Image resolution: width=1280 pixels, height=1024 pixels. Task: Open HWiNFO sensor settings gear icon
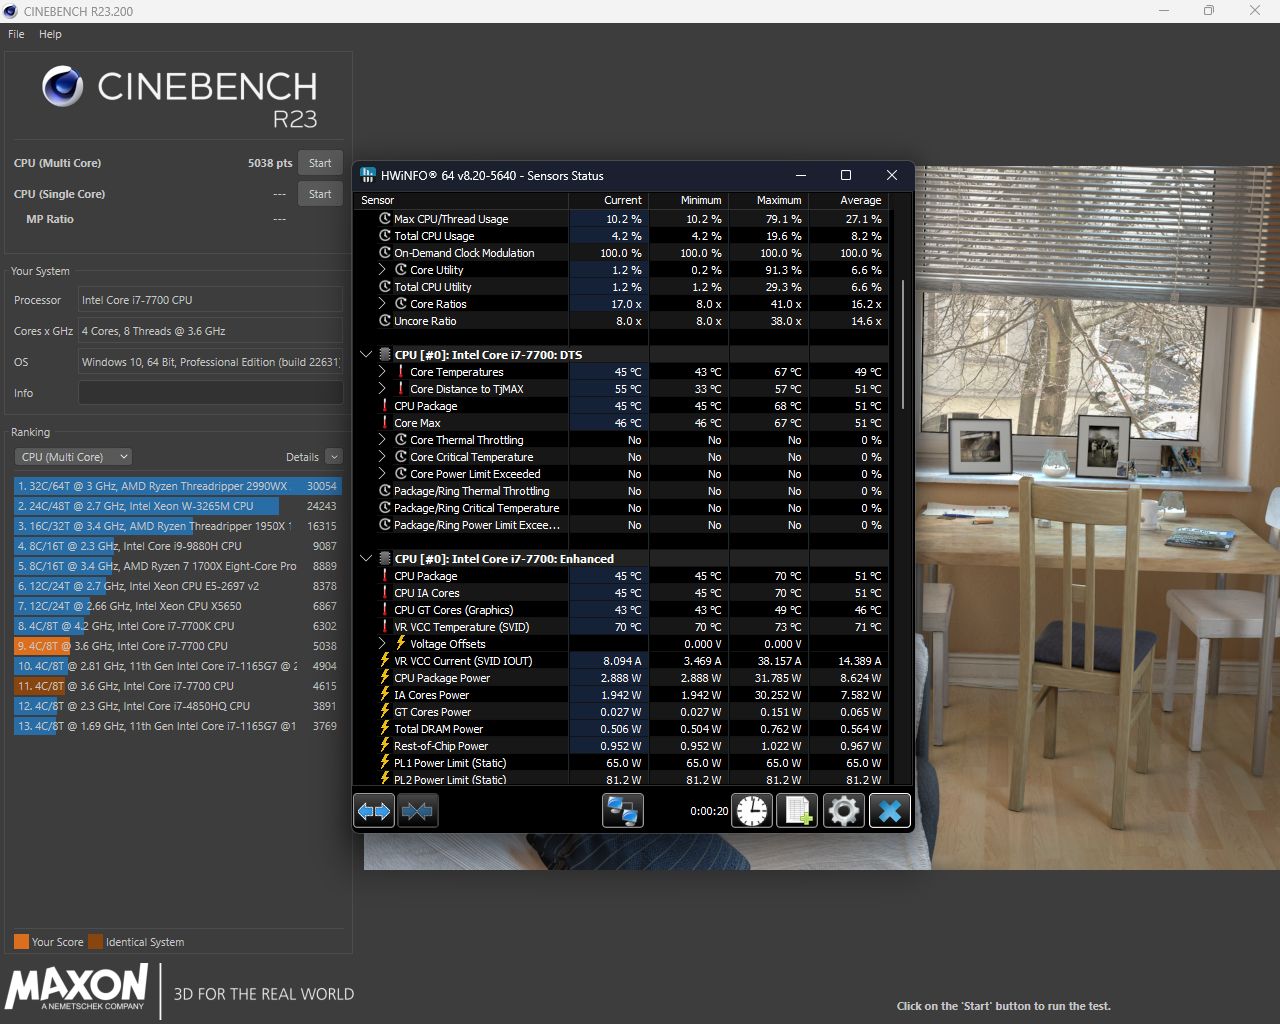pos(844,811)
